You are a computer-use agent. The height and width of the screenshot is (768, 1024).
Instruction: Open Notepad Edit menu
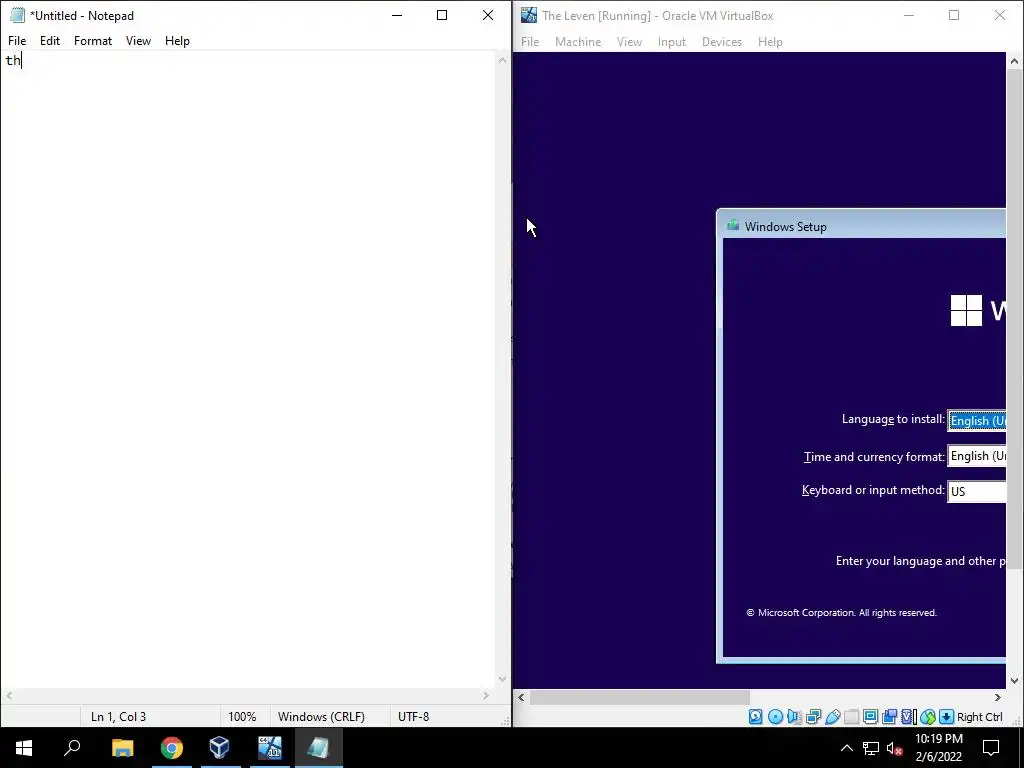(50, 40)
